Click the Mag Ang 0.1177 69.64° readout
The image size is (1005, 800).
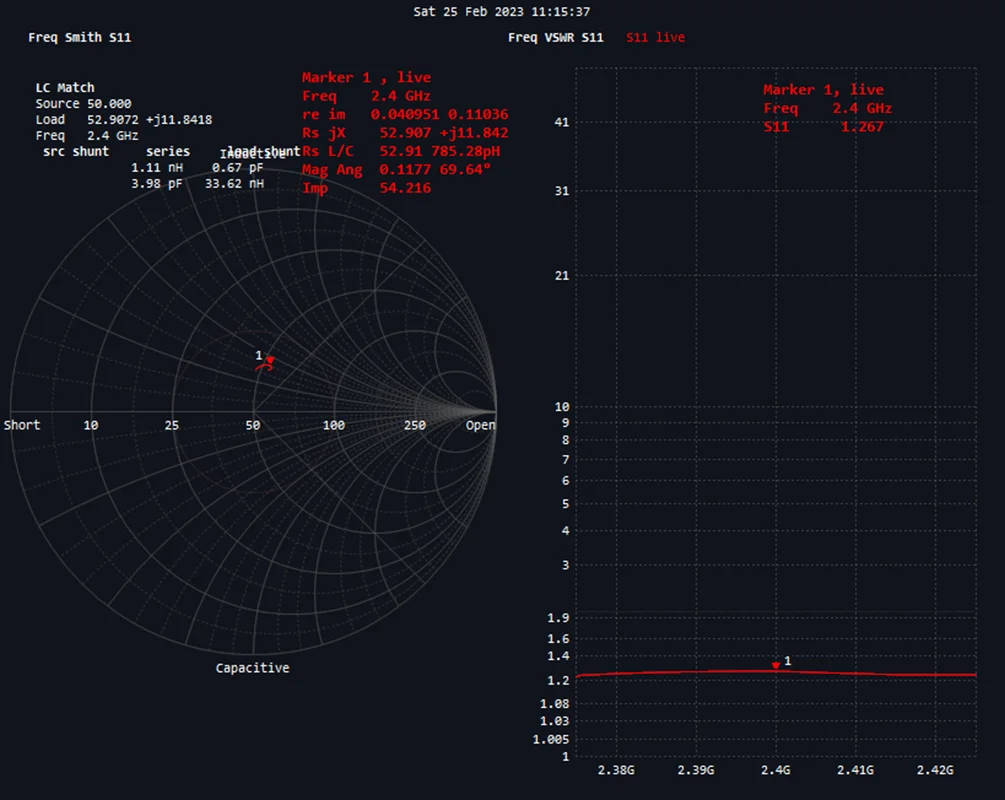397,169
